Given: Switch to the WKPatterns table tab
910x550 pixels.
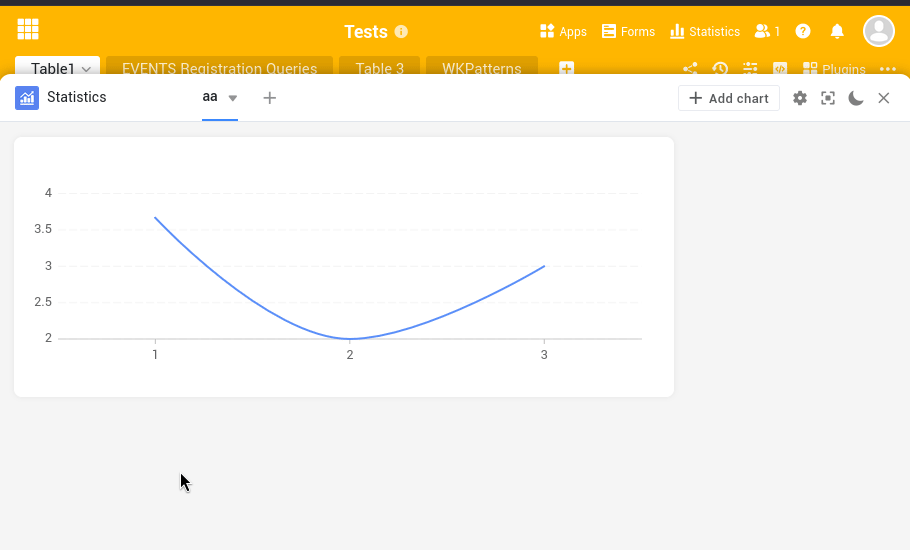Looking at the screenshot, I should pyautogui.click(x=482, y=69).
